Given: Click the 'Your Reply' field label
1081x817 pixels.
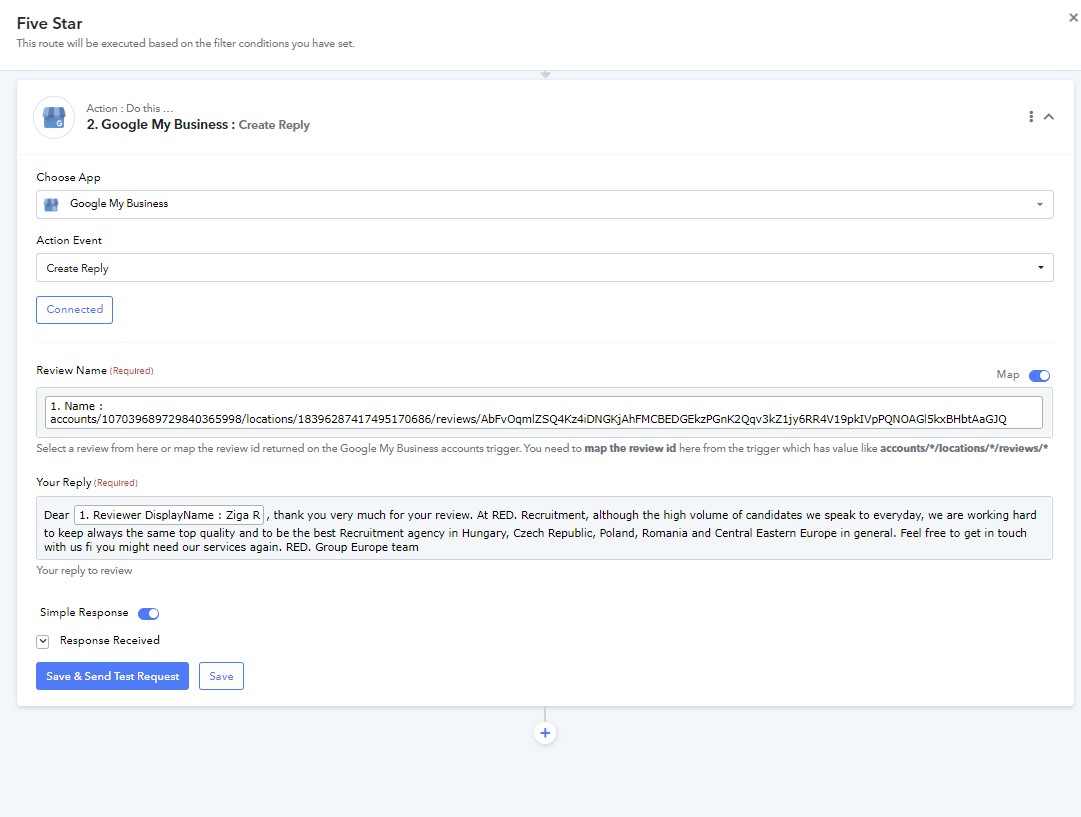Looking at the screenshot, I should coord(64,482).
